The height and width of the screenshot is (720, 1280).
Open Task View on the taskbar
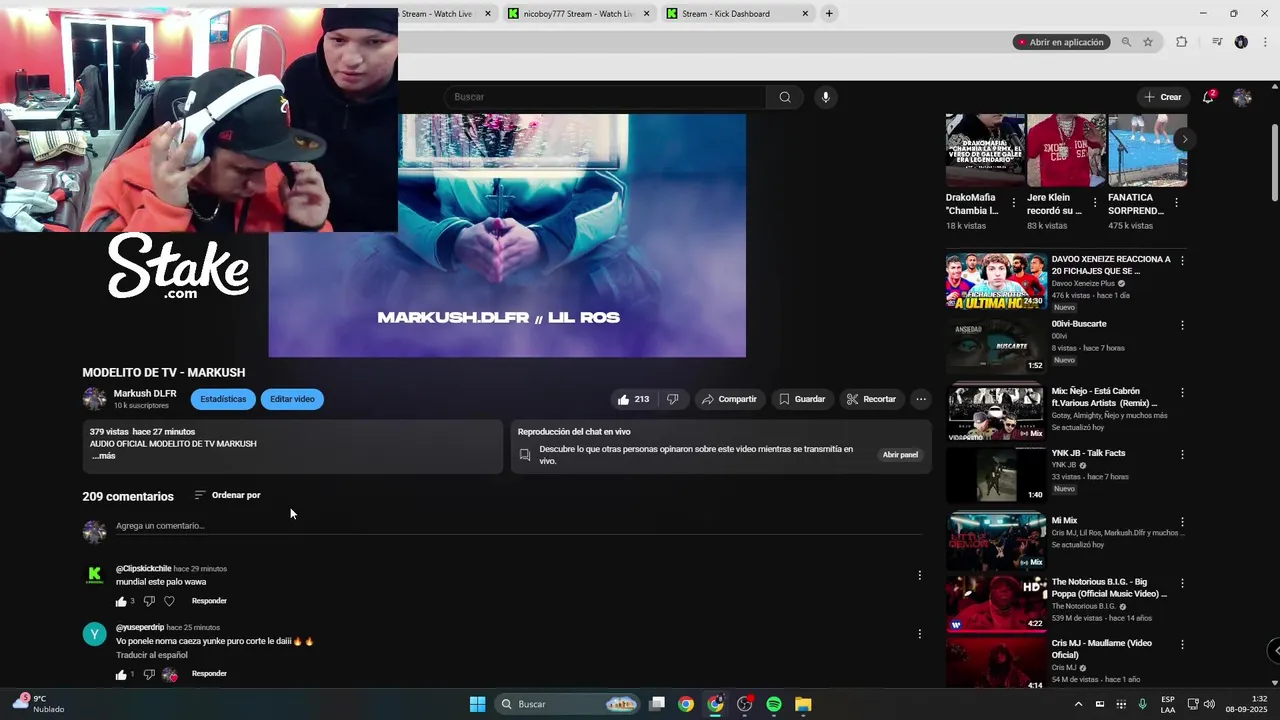click(x=657, y=704)
